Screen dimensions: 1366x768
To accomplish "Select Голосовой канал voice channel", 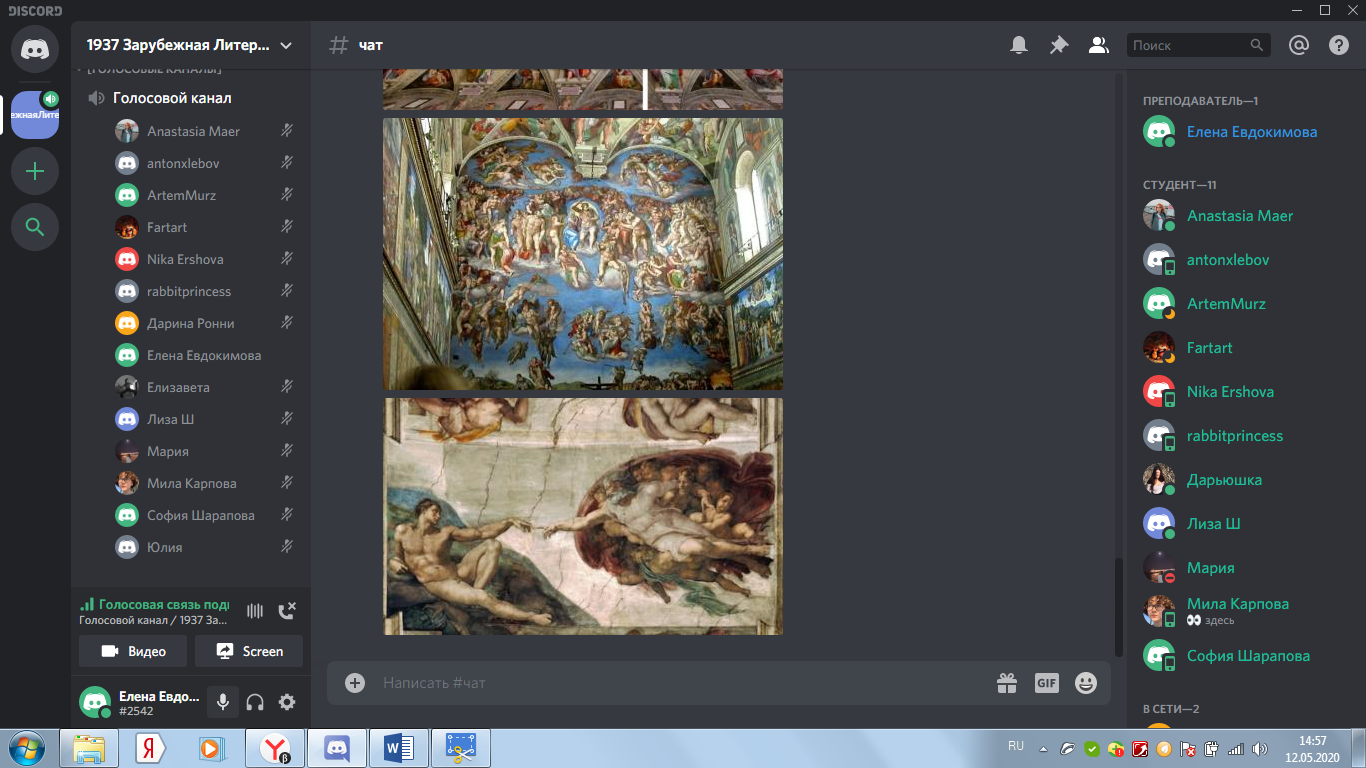I will pos(171,98).
